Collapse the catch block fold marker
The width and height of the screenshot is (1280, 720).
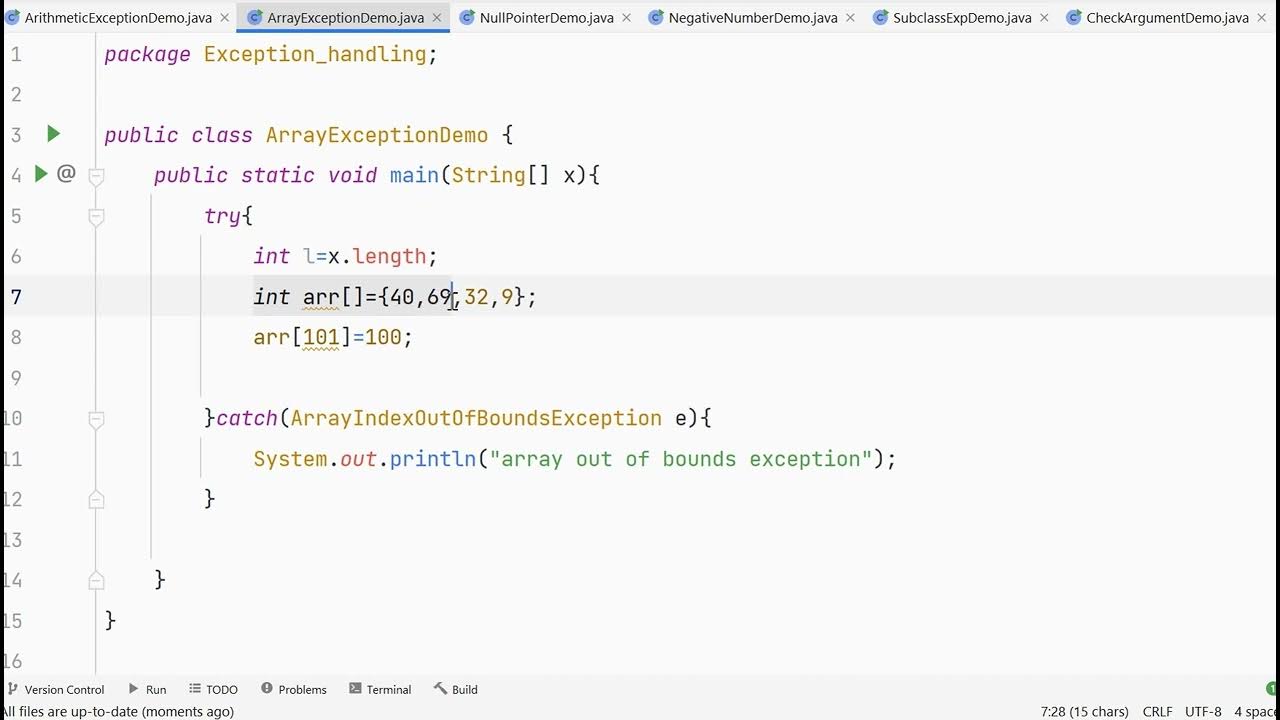pyautogui.click(x=96, y=419)
